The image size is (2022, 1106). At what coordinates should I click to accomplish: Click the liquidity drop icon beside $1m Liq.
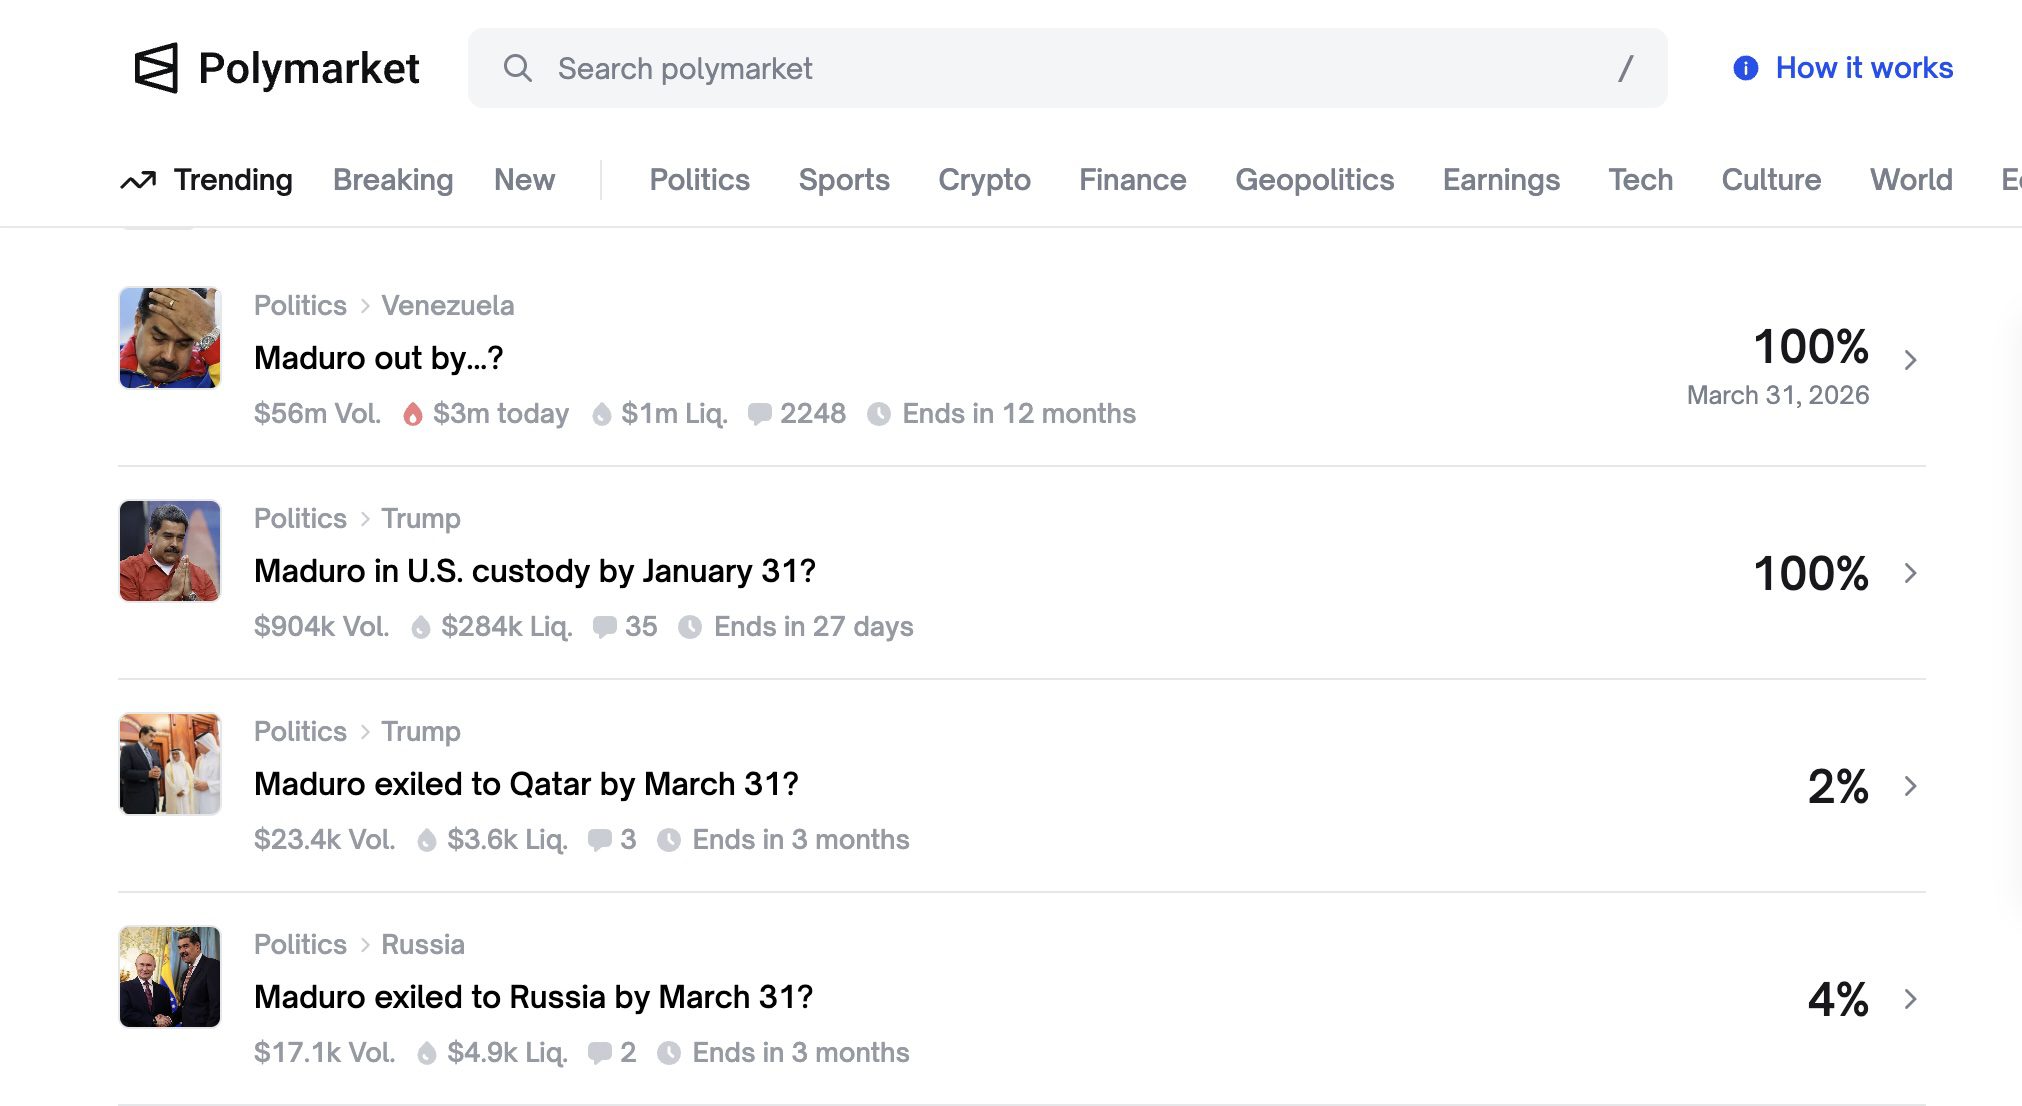pyautogui.click(x=601, y=414)
